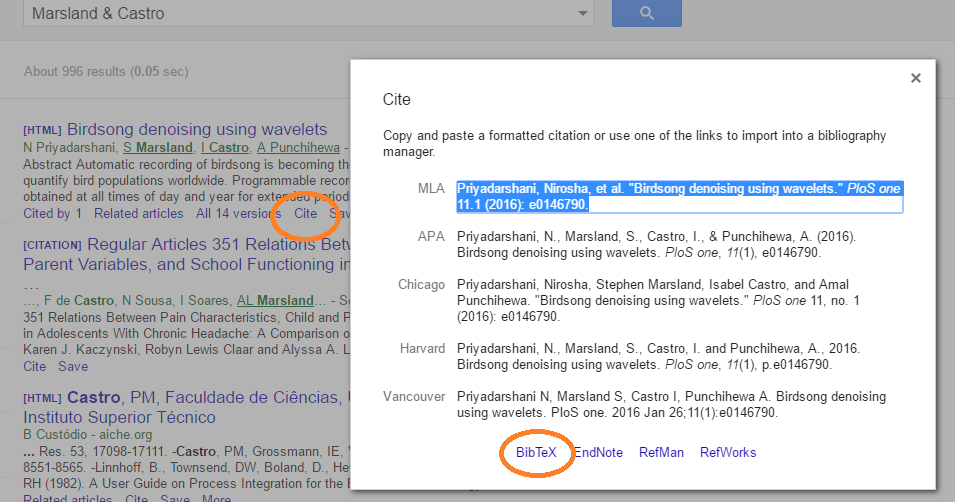This screenshot has height=502, width=955.
Task: Click the search field containing Marsland & Castro
Action: [x=309, y=13]
